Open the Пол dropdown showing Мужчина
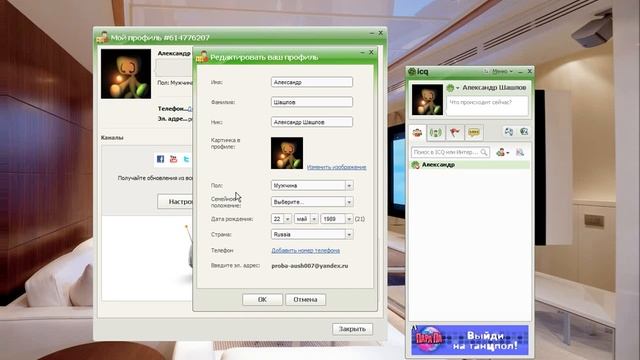640x360 pixels. click(312, 185)
